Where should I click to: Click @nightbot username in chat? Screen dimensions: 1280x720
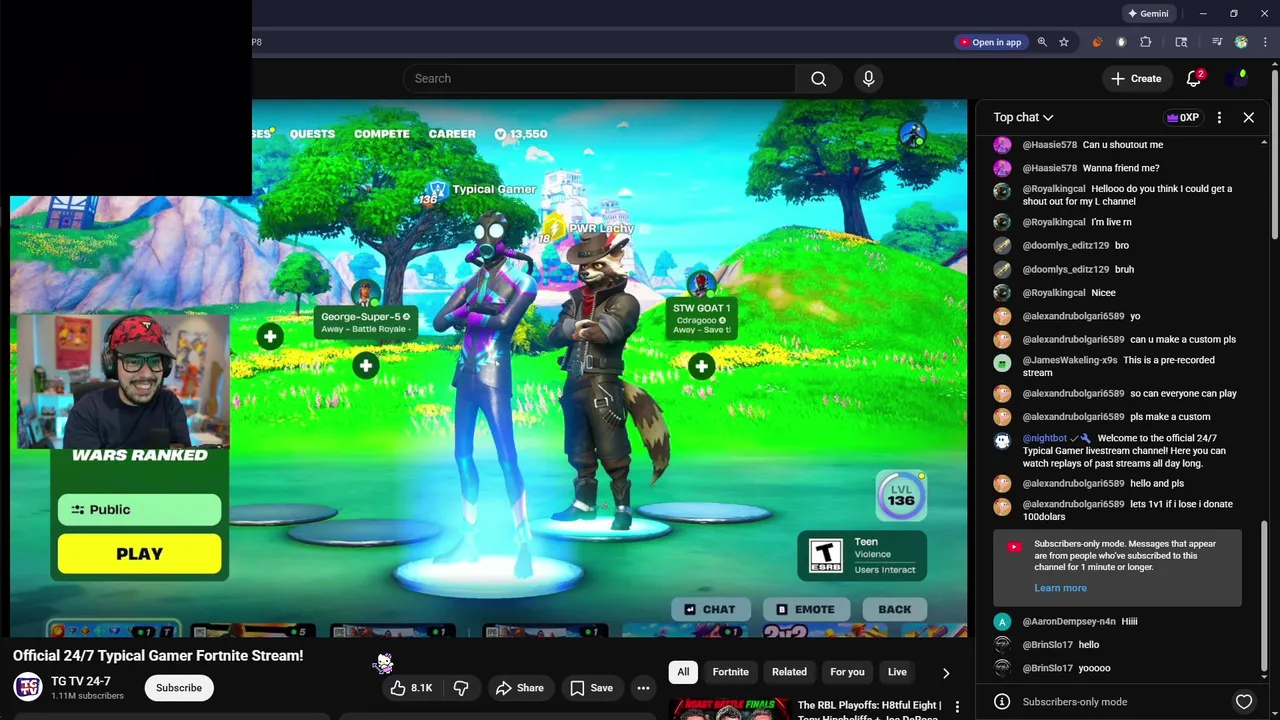1045,438
